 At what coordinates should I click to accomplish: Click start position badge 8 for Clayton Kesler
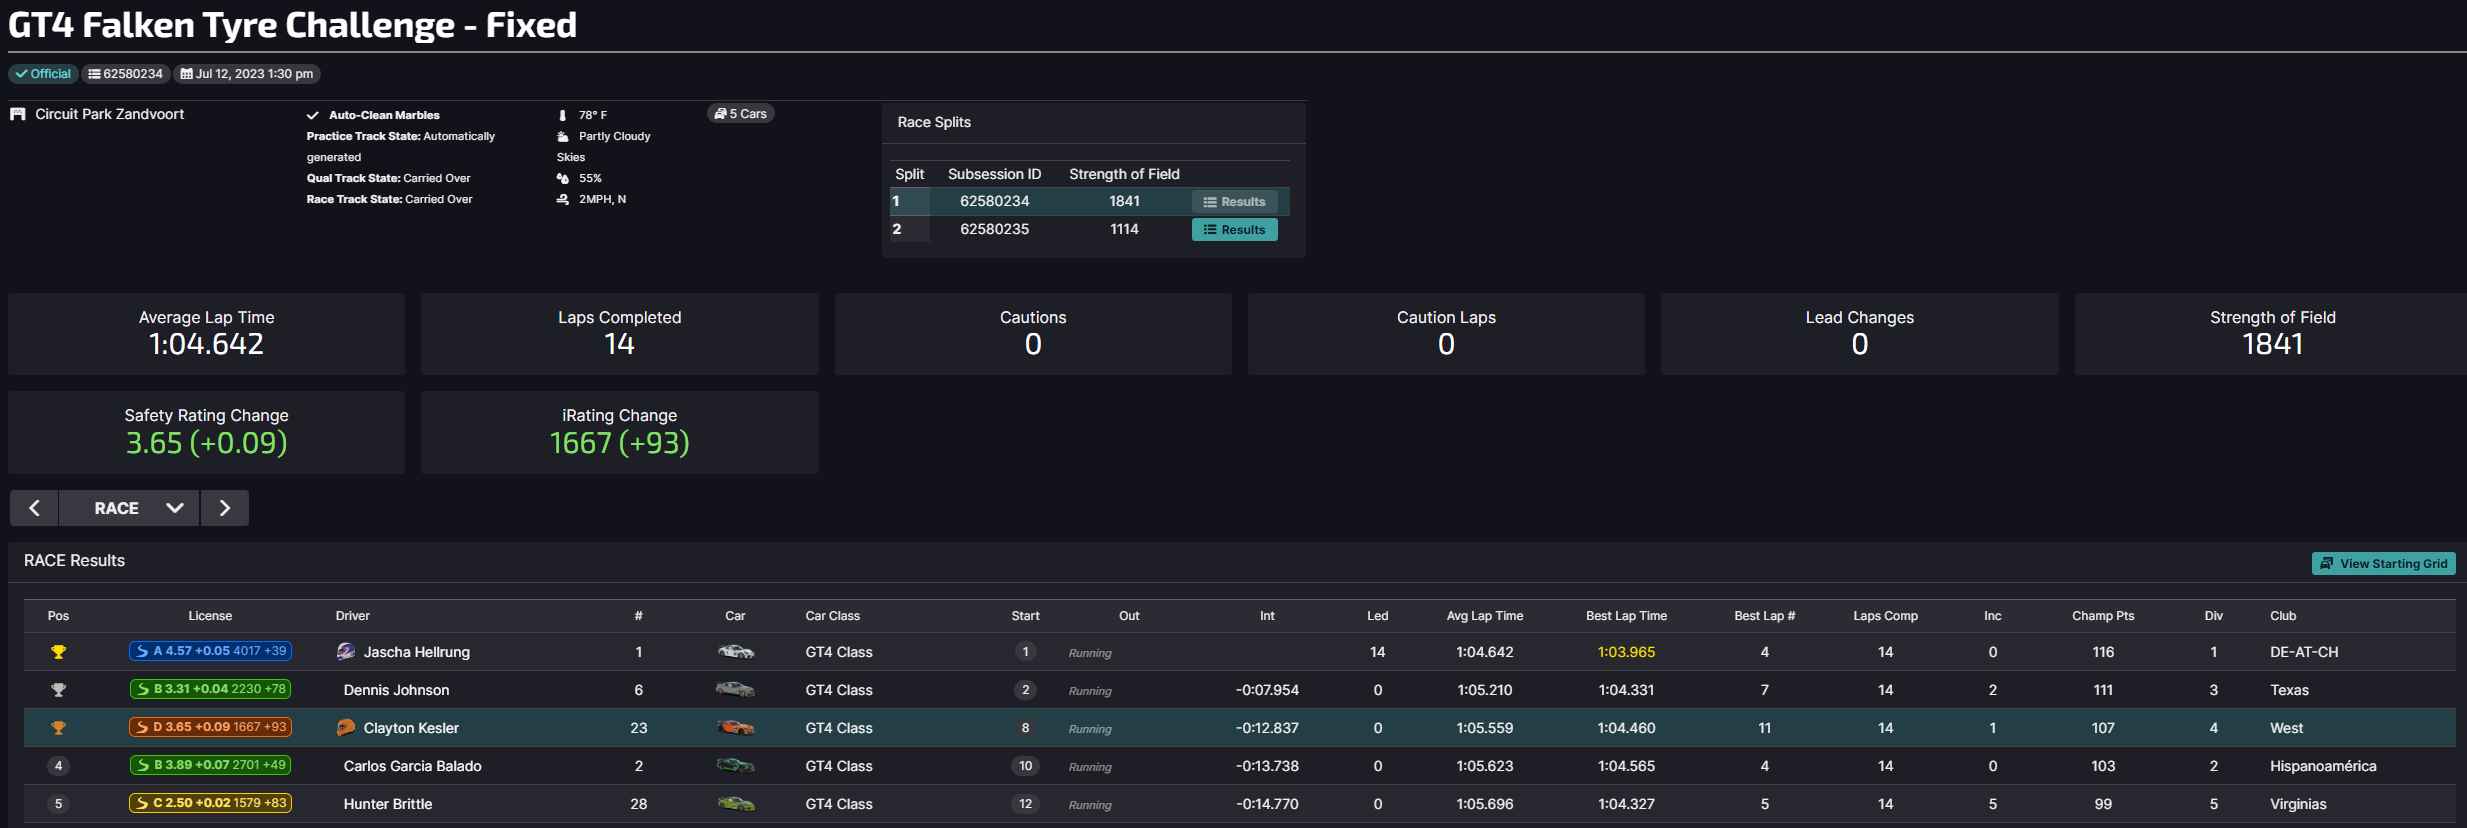point(1025,728)
